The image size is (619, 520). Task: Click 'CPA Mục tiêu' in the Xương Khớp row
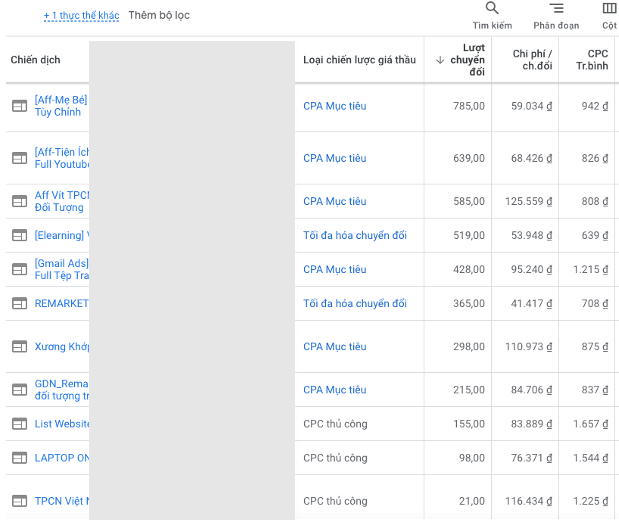[x=335, y=346]
